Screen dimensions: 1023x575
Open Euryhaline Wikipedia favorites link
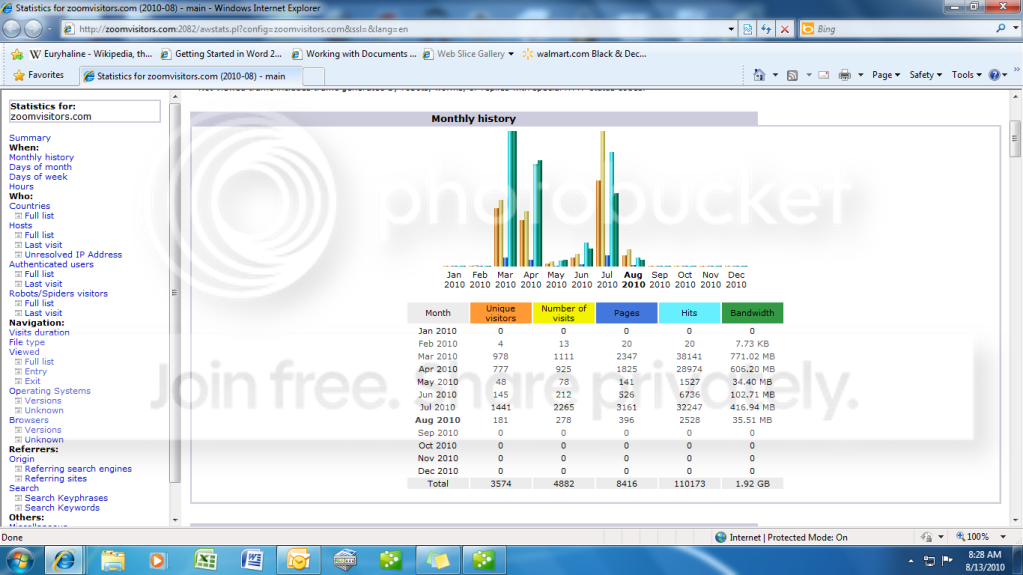pos(91,54)
